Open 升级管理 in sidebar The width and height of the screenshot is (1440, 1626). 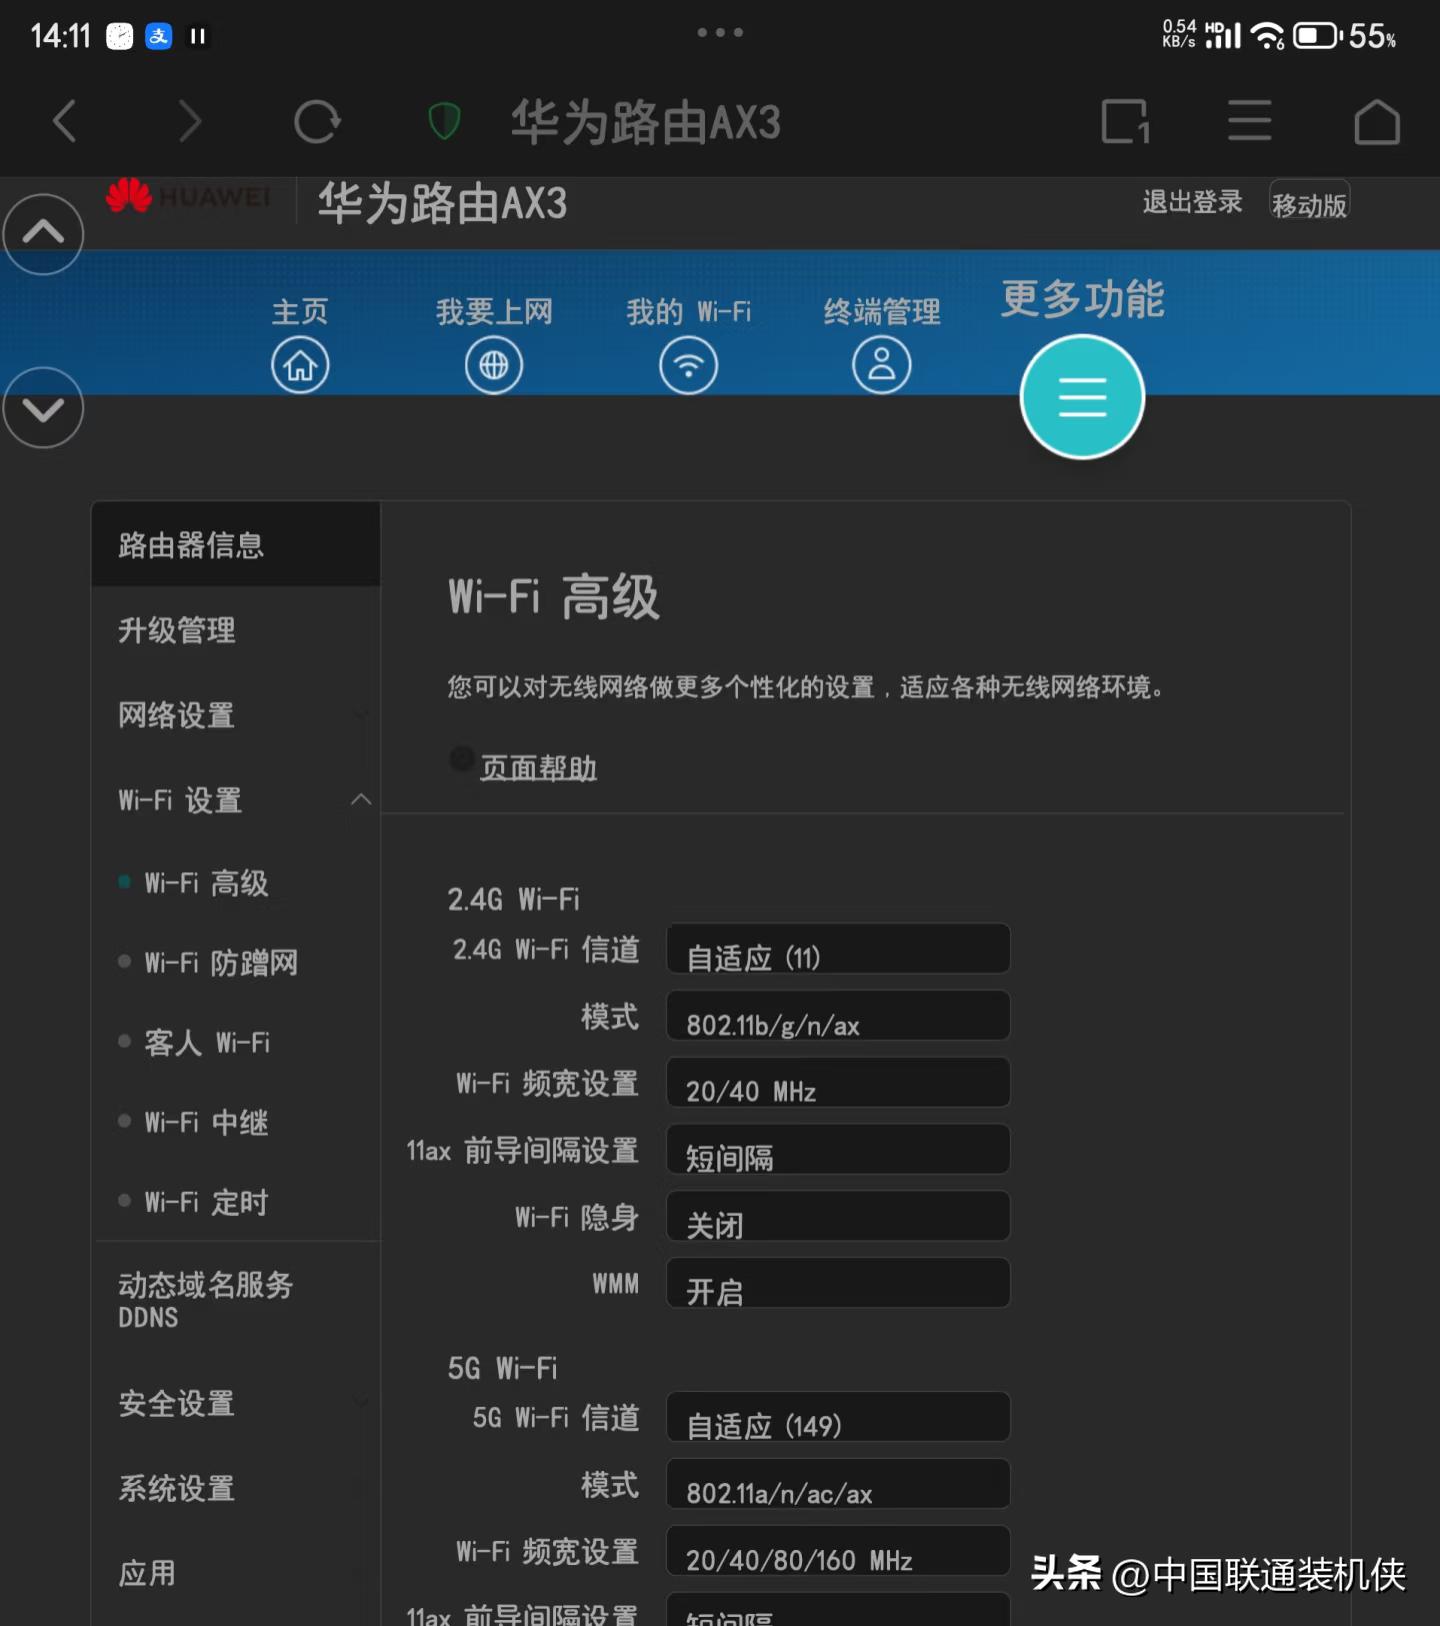pyautogui.click(x=236, y=630)
